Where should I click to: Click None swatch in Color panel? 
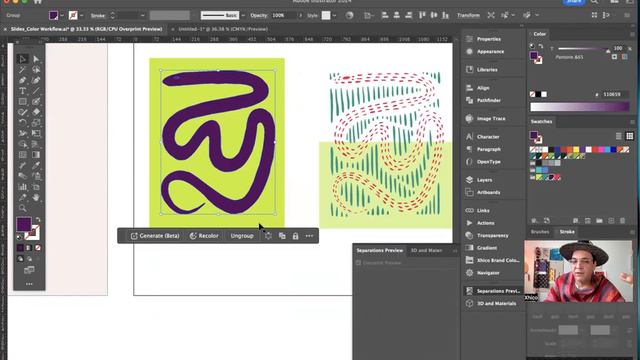(532, 94)
